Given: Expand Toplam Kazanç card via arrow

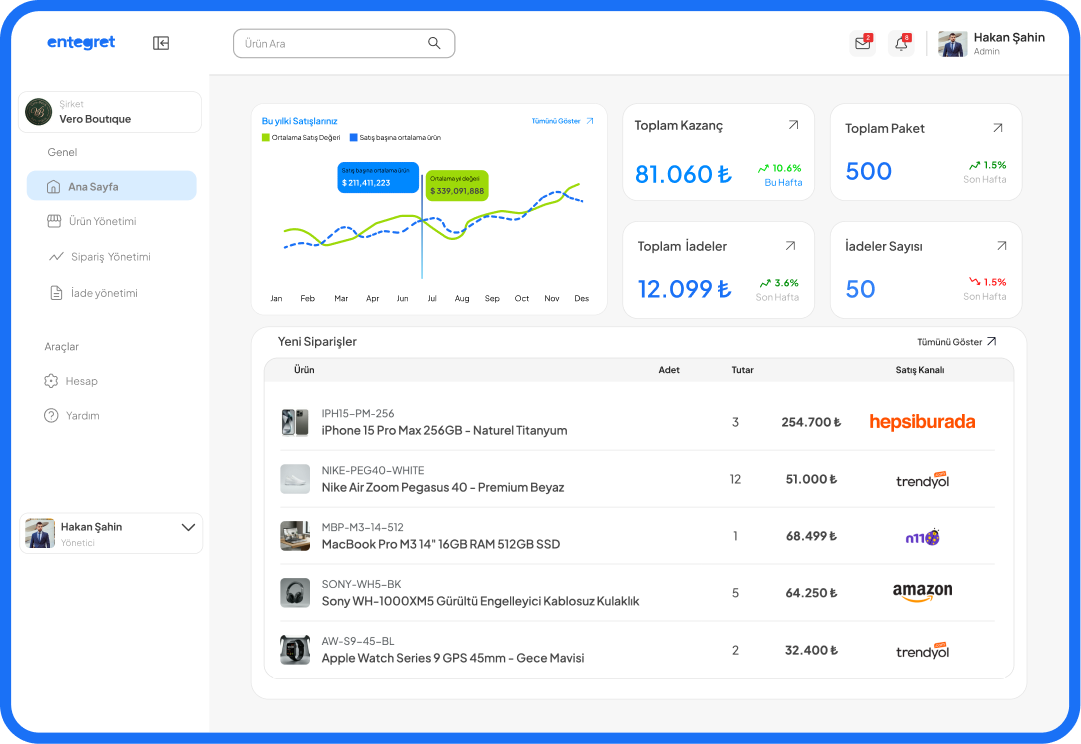Looking at the screenshot, I should click(x=792, y=125).
